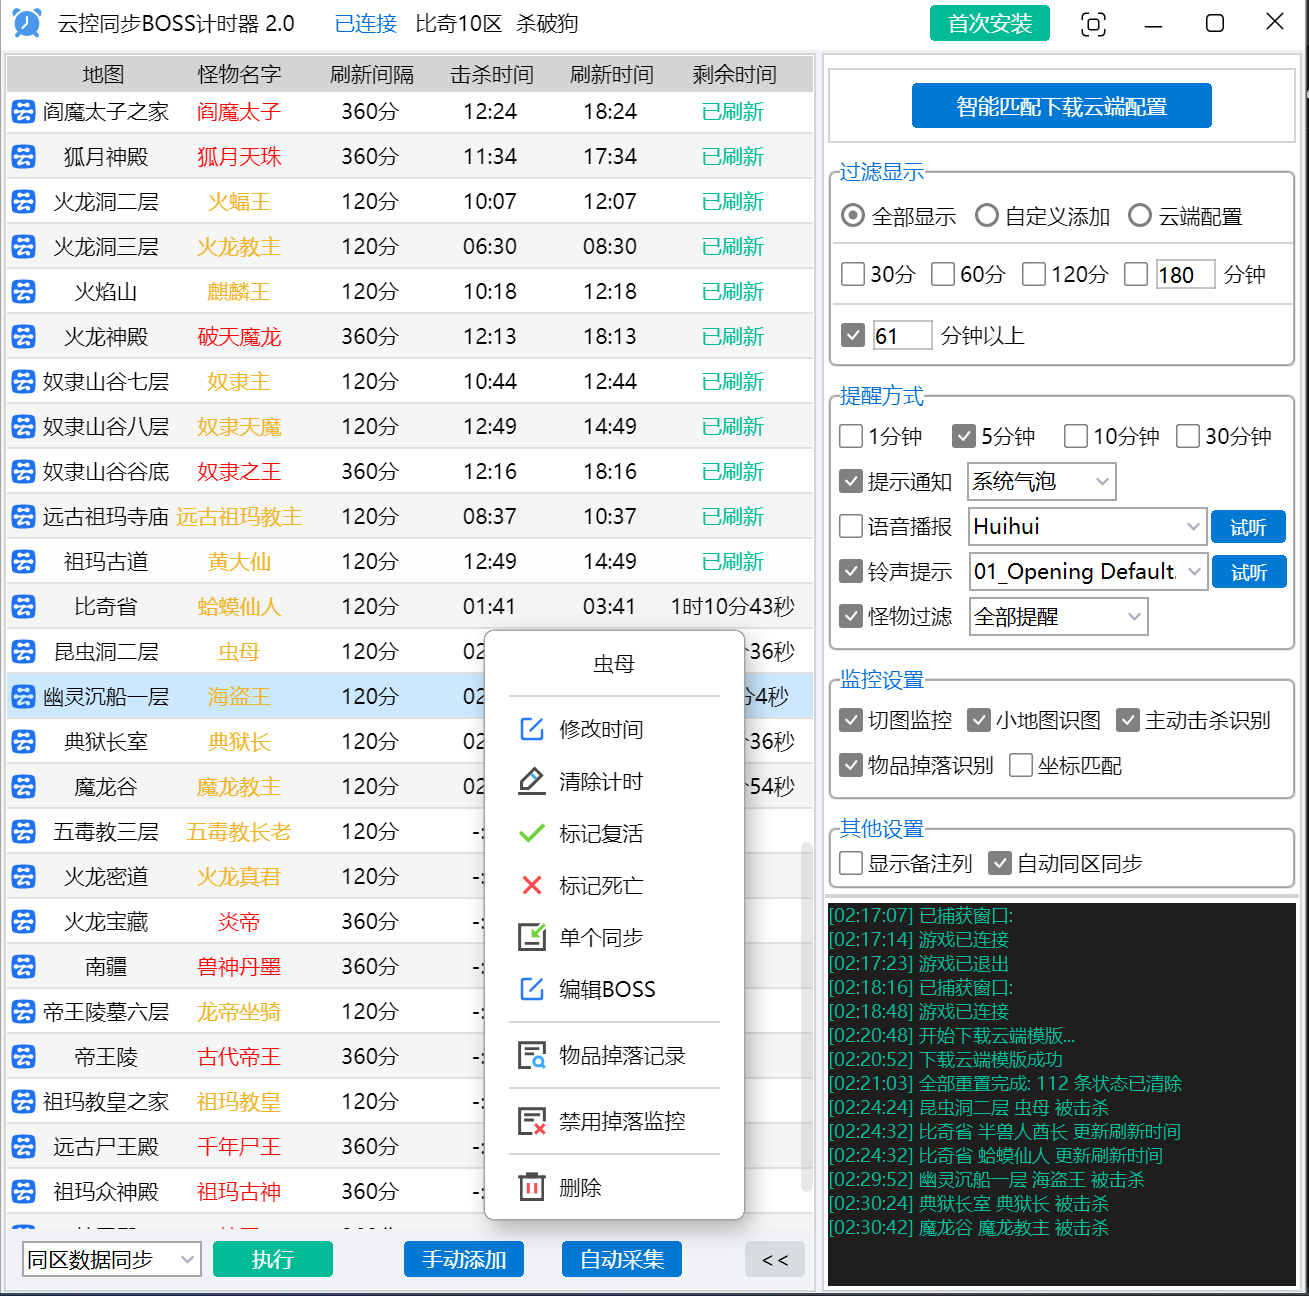Click the 180 minutes input field
This screenshot has height=1296, width=1309.
pyautogui.click(x=1185, y=274)
